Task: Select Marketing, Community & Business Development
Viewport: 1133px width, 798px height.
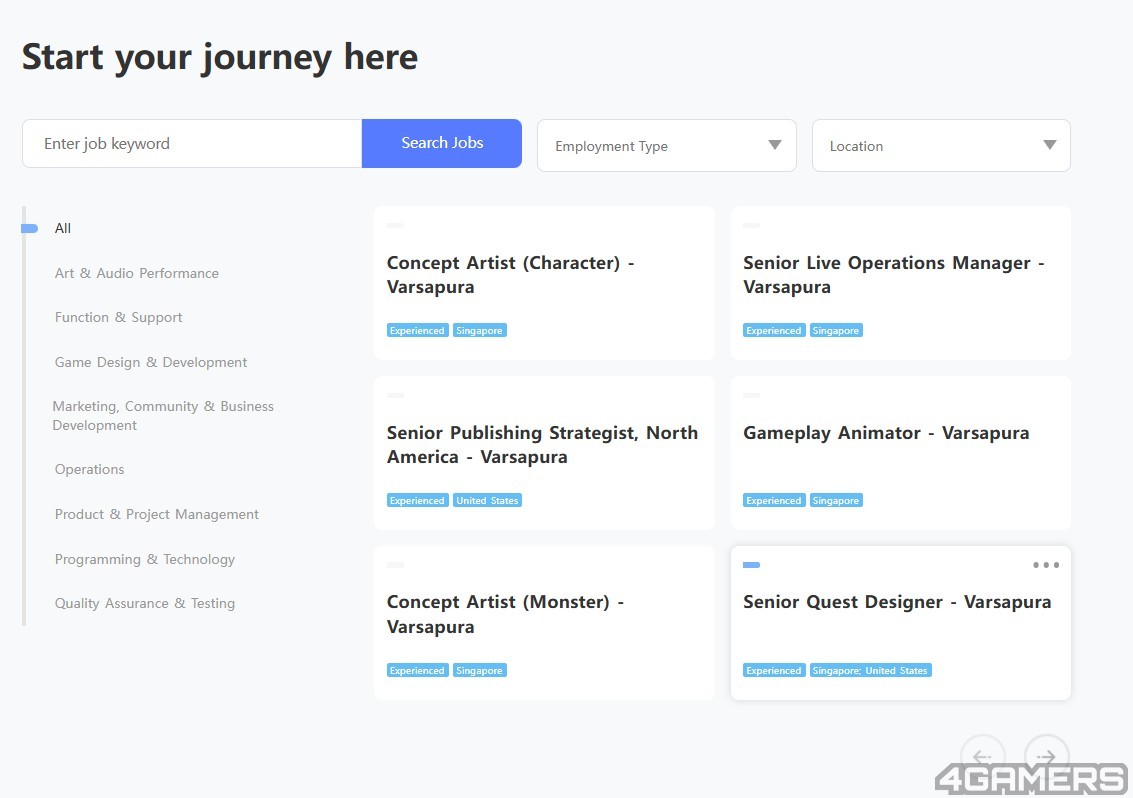Action: pos(163,415)
